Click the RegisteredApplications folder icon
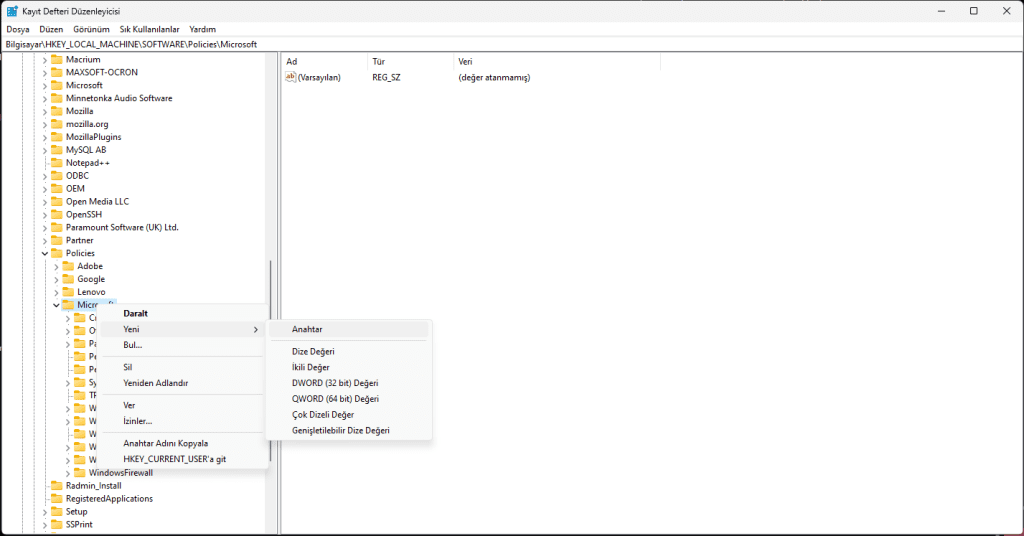The width and height of the screenshot is (1024, 536). (57, 499)
